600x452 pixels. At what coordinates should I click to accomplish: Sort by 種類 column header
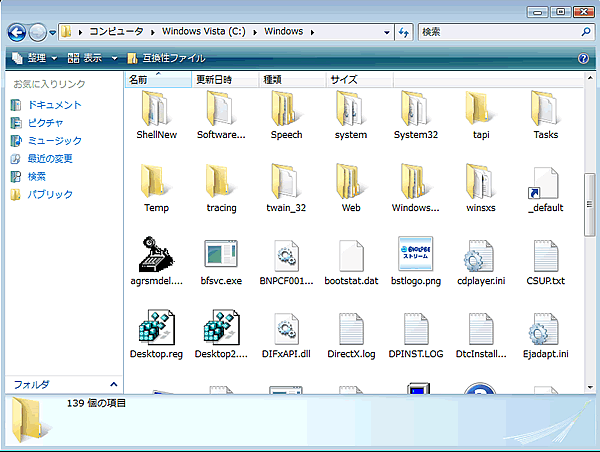coord(292,80)
